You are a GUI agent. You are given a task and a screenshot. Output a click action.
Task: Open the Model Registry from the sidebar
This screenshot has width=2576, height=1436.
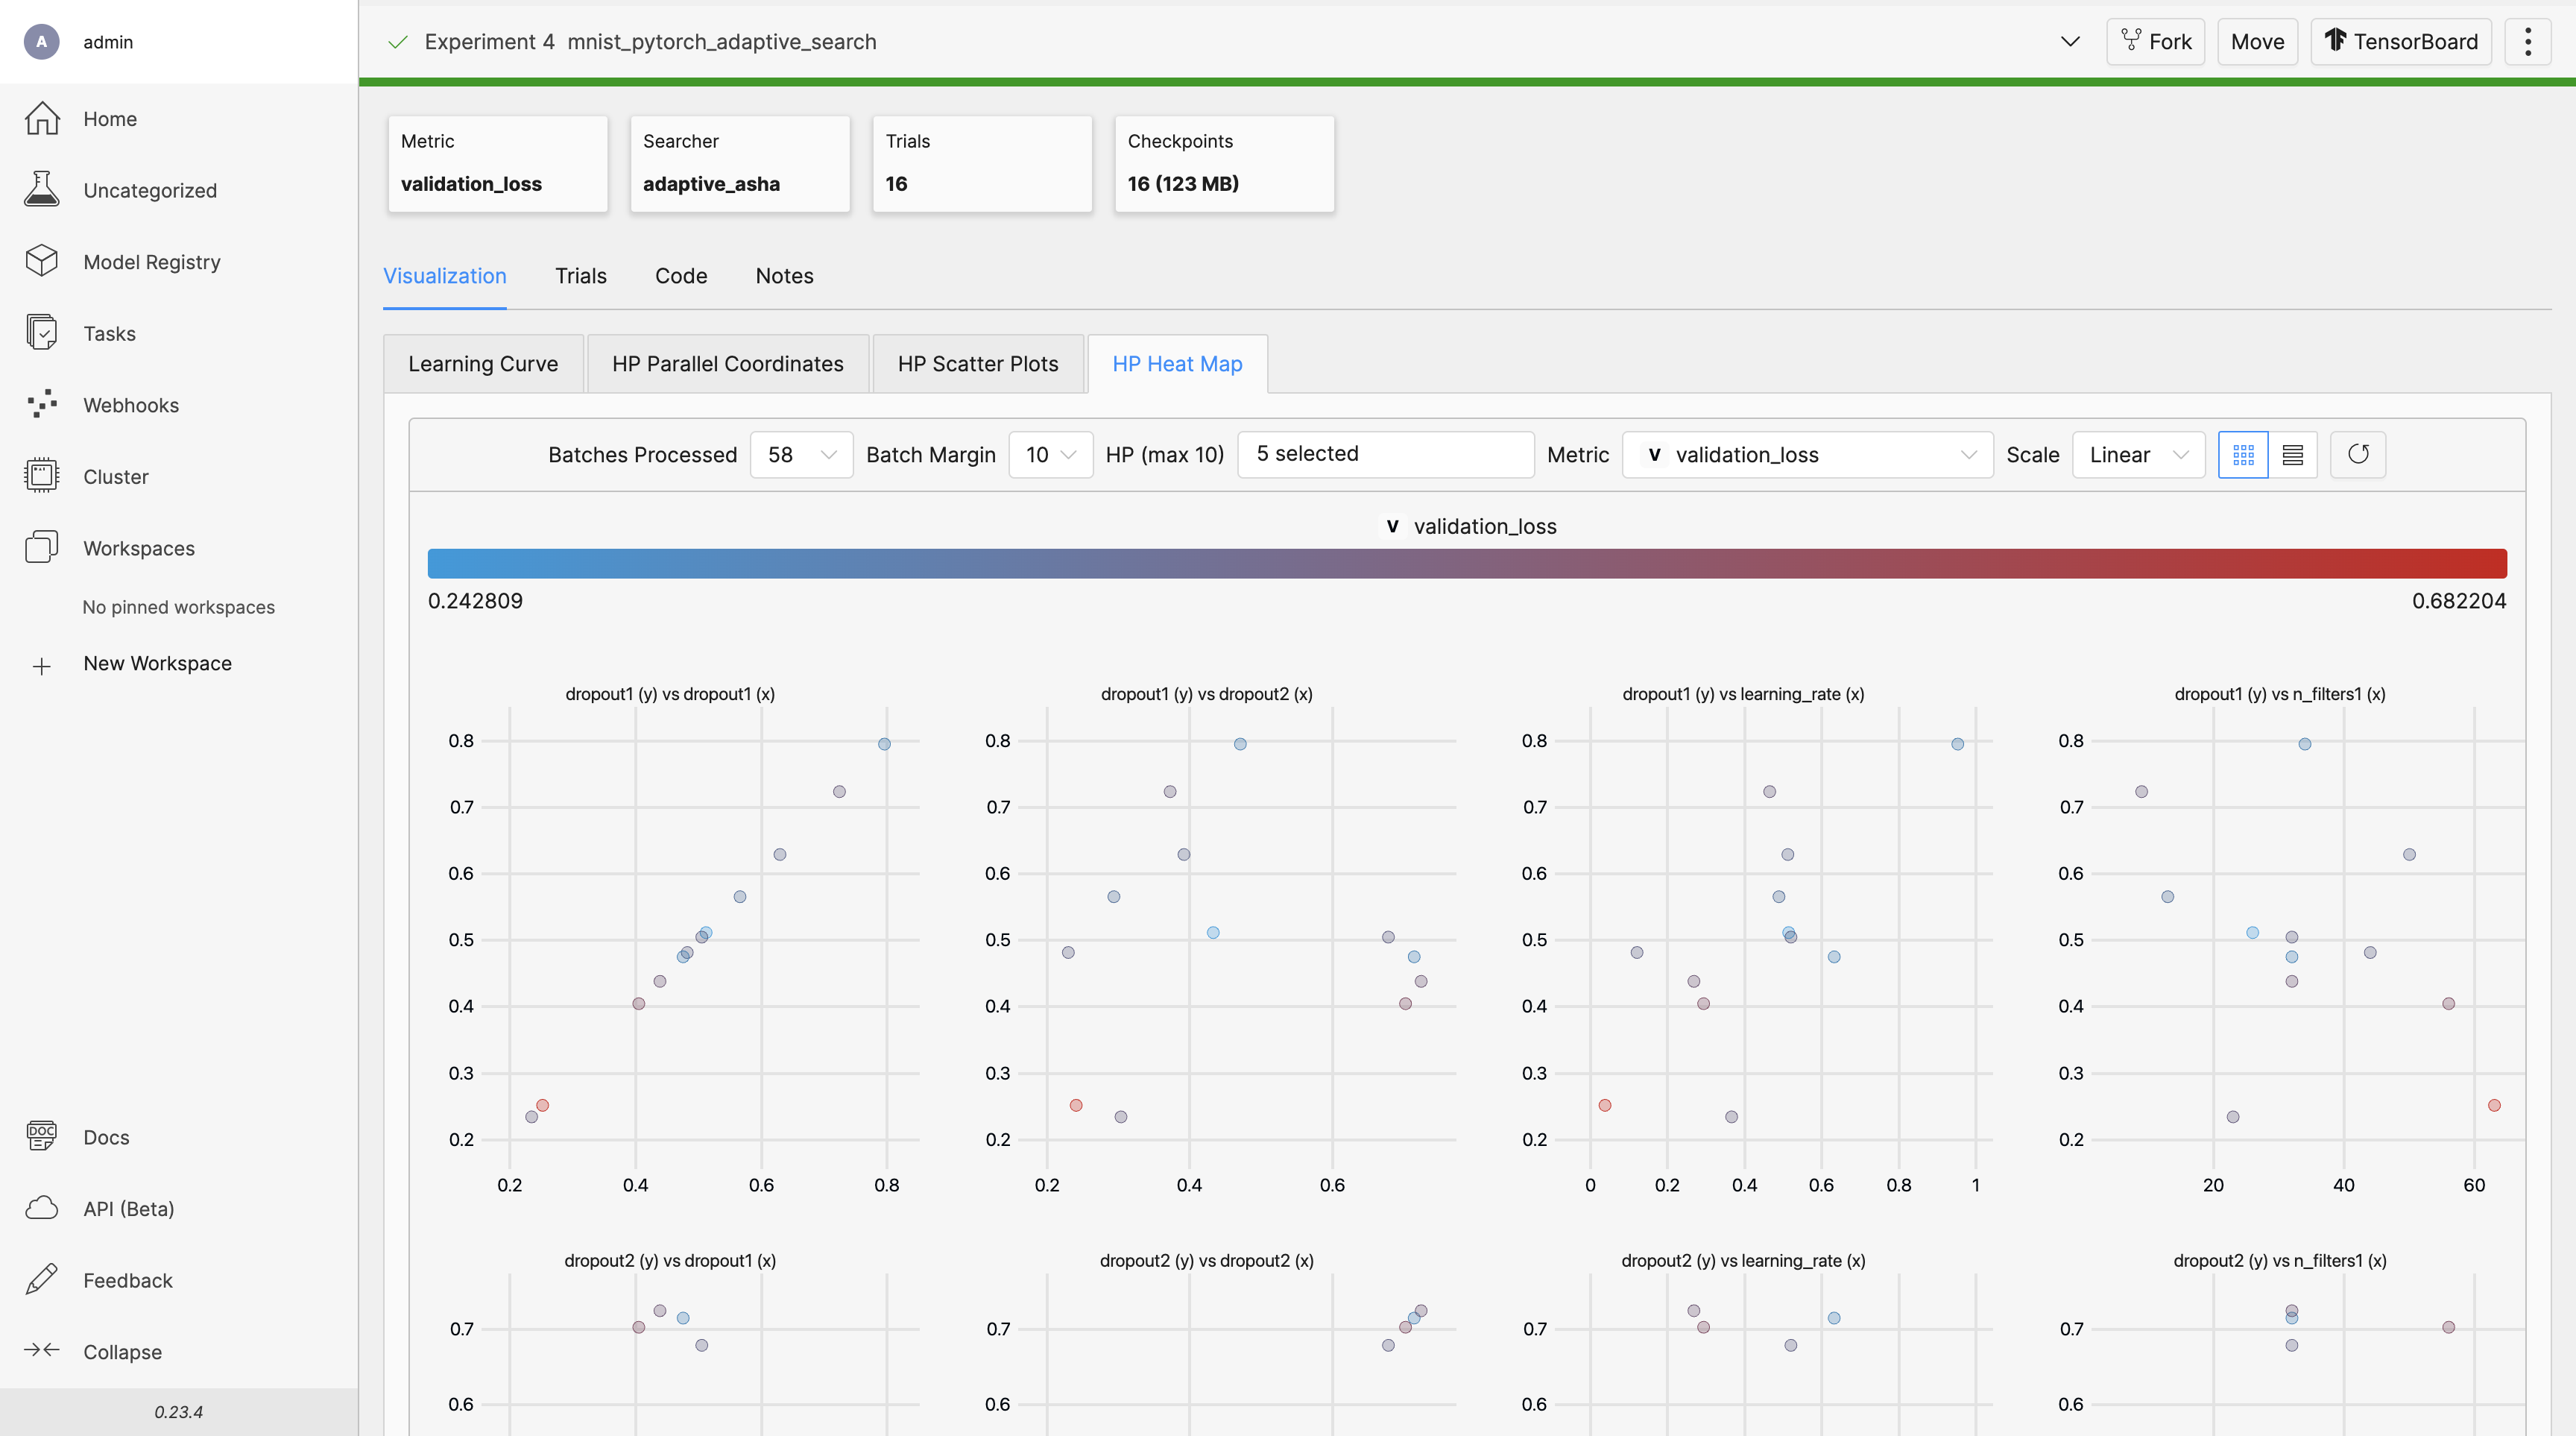151,261
